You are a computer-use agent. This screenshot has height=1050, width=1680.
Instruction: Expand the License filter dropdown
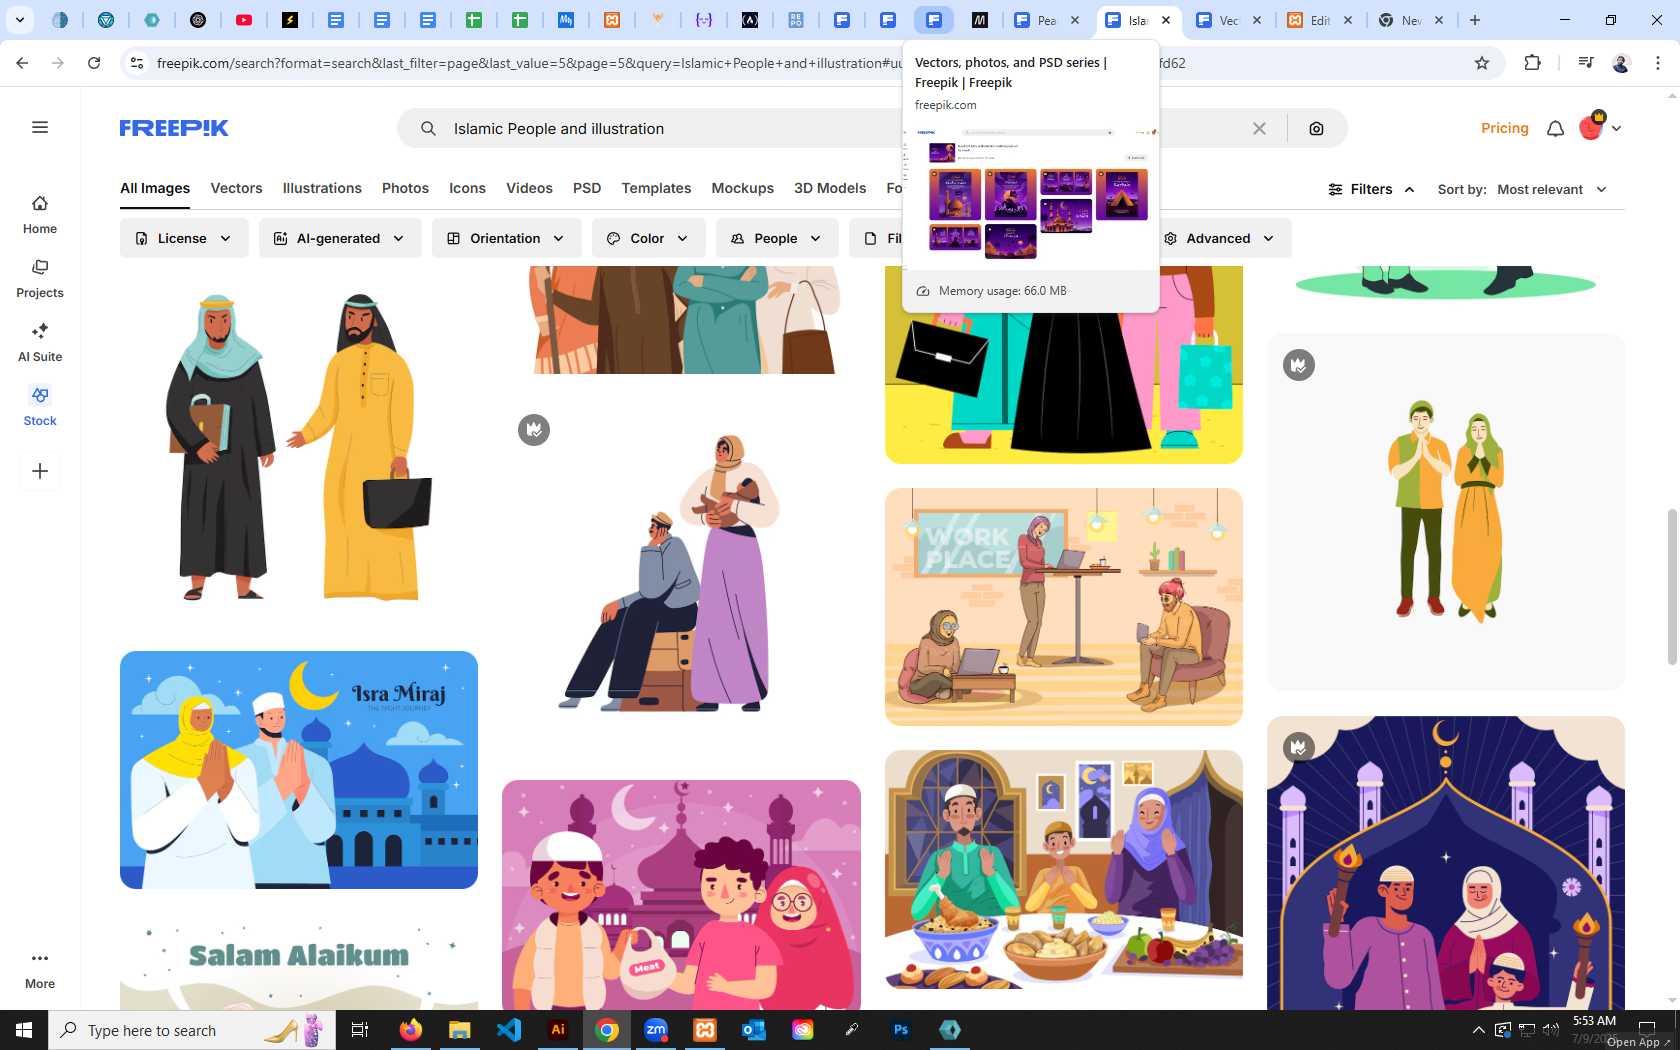(184, 238)
